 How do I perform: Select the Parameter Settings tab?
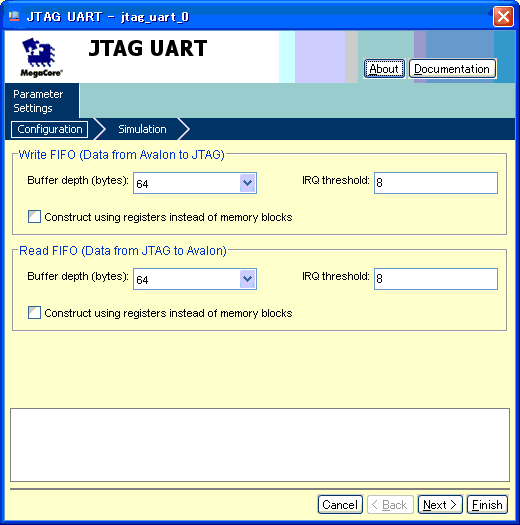pos(38,101)
